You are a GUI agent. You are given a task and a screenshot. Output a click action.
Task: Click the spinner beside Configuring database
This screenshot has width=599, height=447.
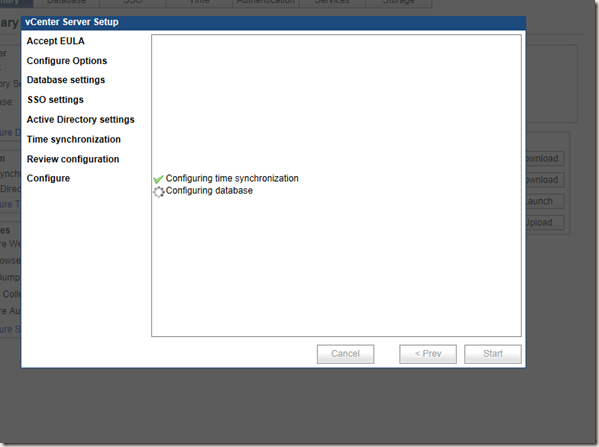(159, 192)
